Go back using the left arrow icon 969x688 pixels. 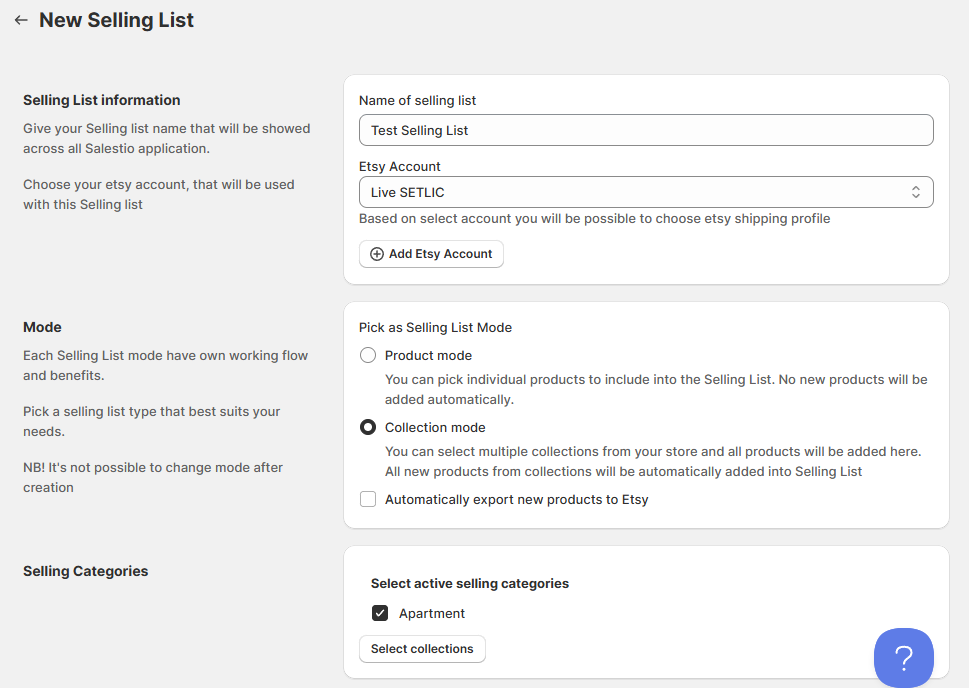pyautogui.click(x=21, y=20)
